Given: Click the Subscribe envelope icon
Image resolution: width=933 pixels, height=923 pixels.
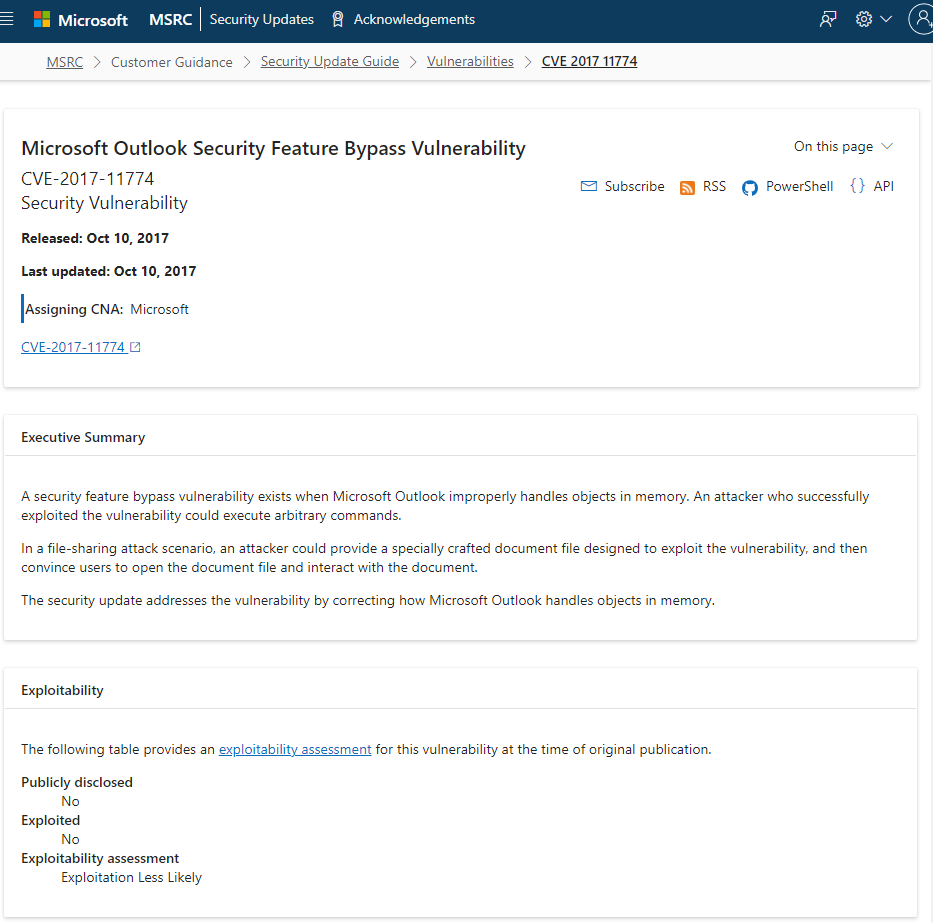Looking at the screenshot, I should [589, 187].
